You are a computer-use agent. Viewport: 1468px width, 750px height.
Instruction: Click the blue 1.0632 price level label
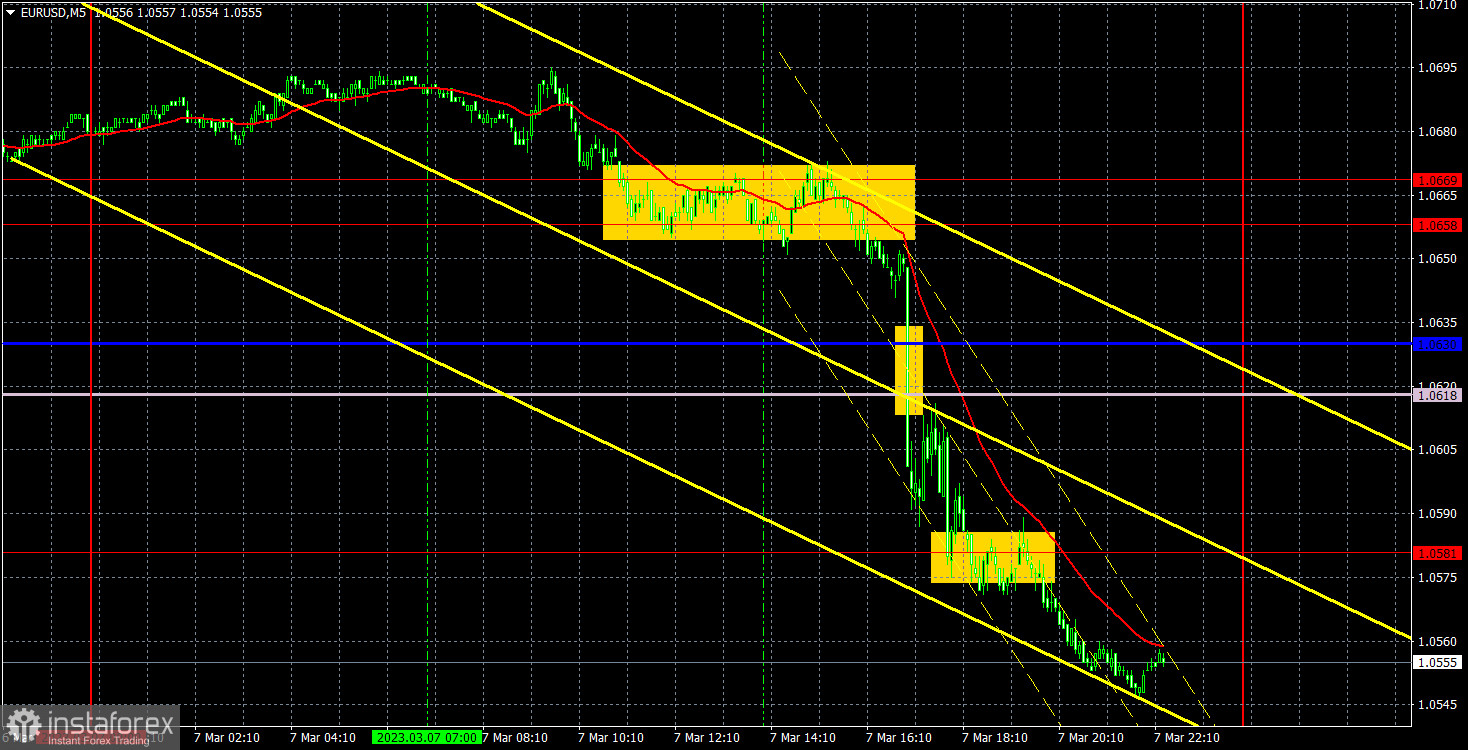(1438, 344)
